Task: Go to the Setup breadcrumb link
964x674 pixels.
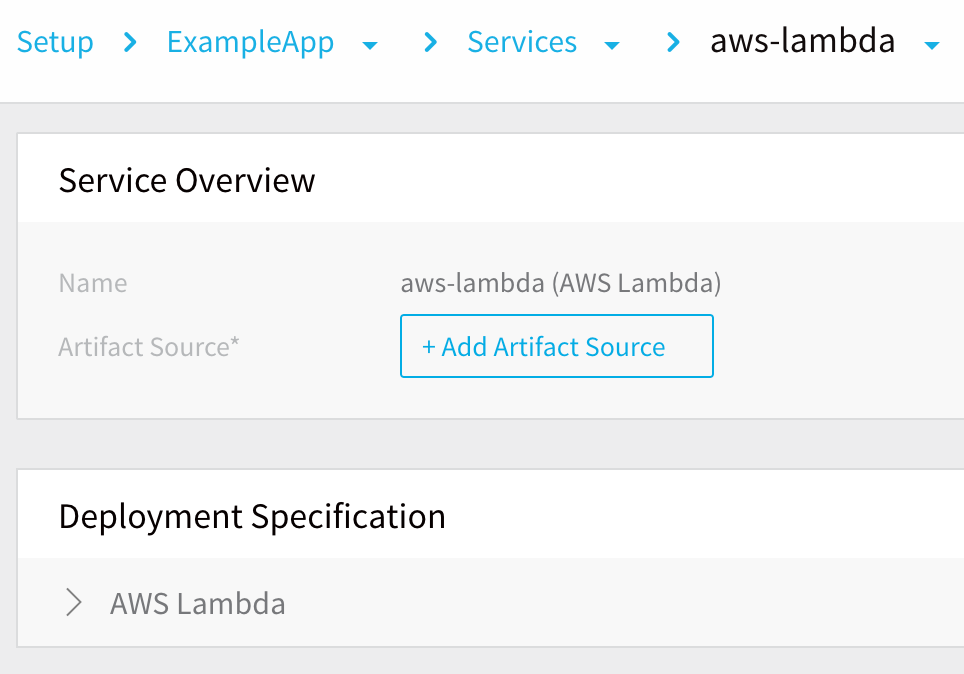Action: (x=55, y=42)
